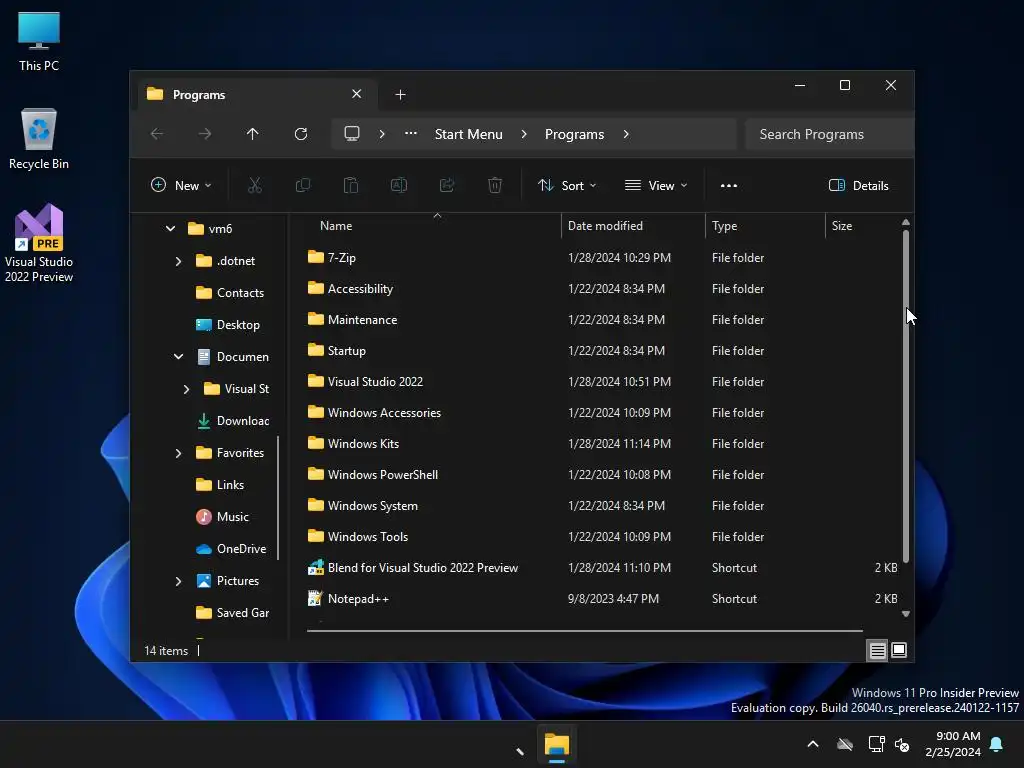Image resolution: width=1024 pixels, height=768 pixels.
Task: Select the Windows PowerShell folder
Action: click(373, 475)
